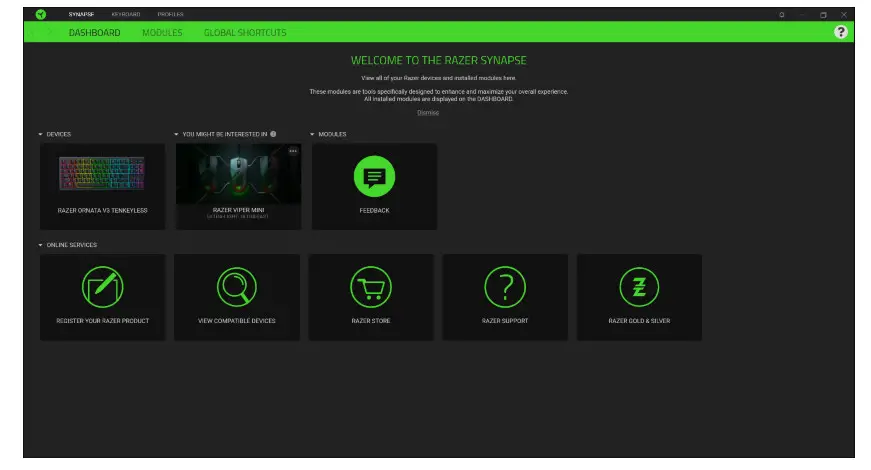Click the Razer Support label
871x470 pixels.
pos(505,321)
